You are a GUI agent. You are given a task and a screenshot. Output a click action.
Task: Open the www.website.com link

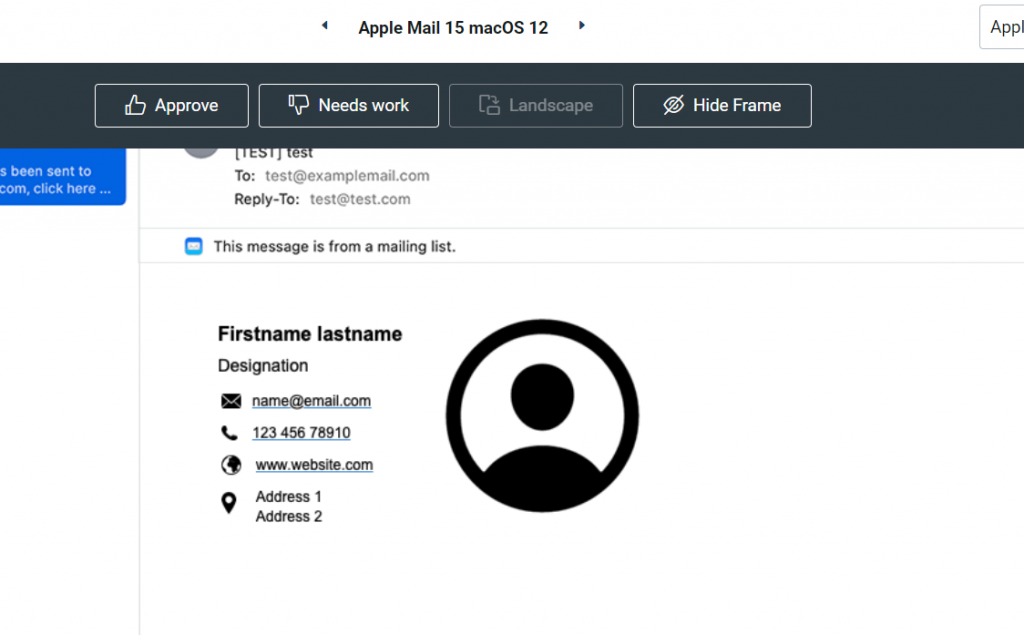point(314,465)
